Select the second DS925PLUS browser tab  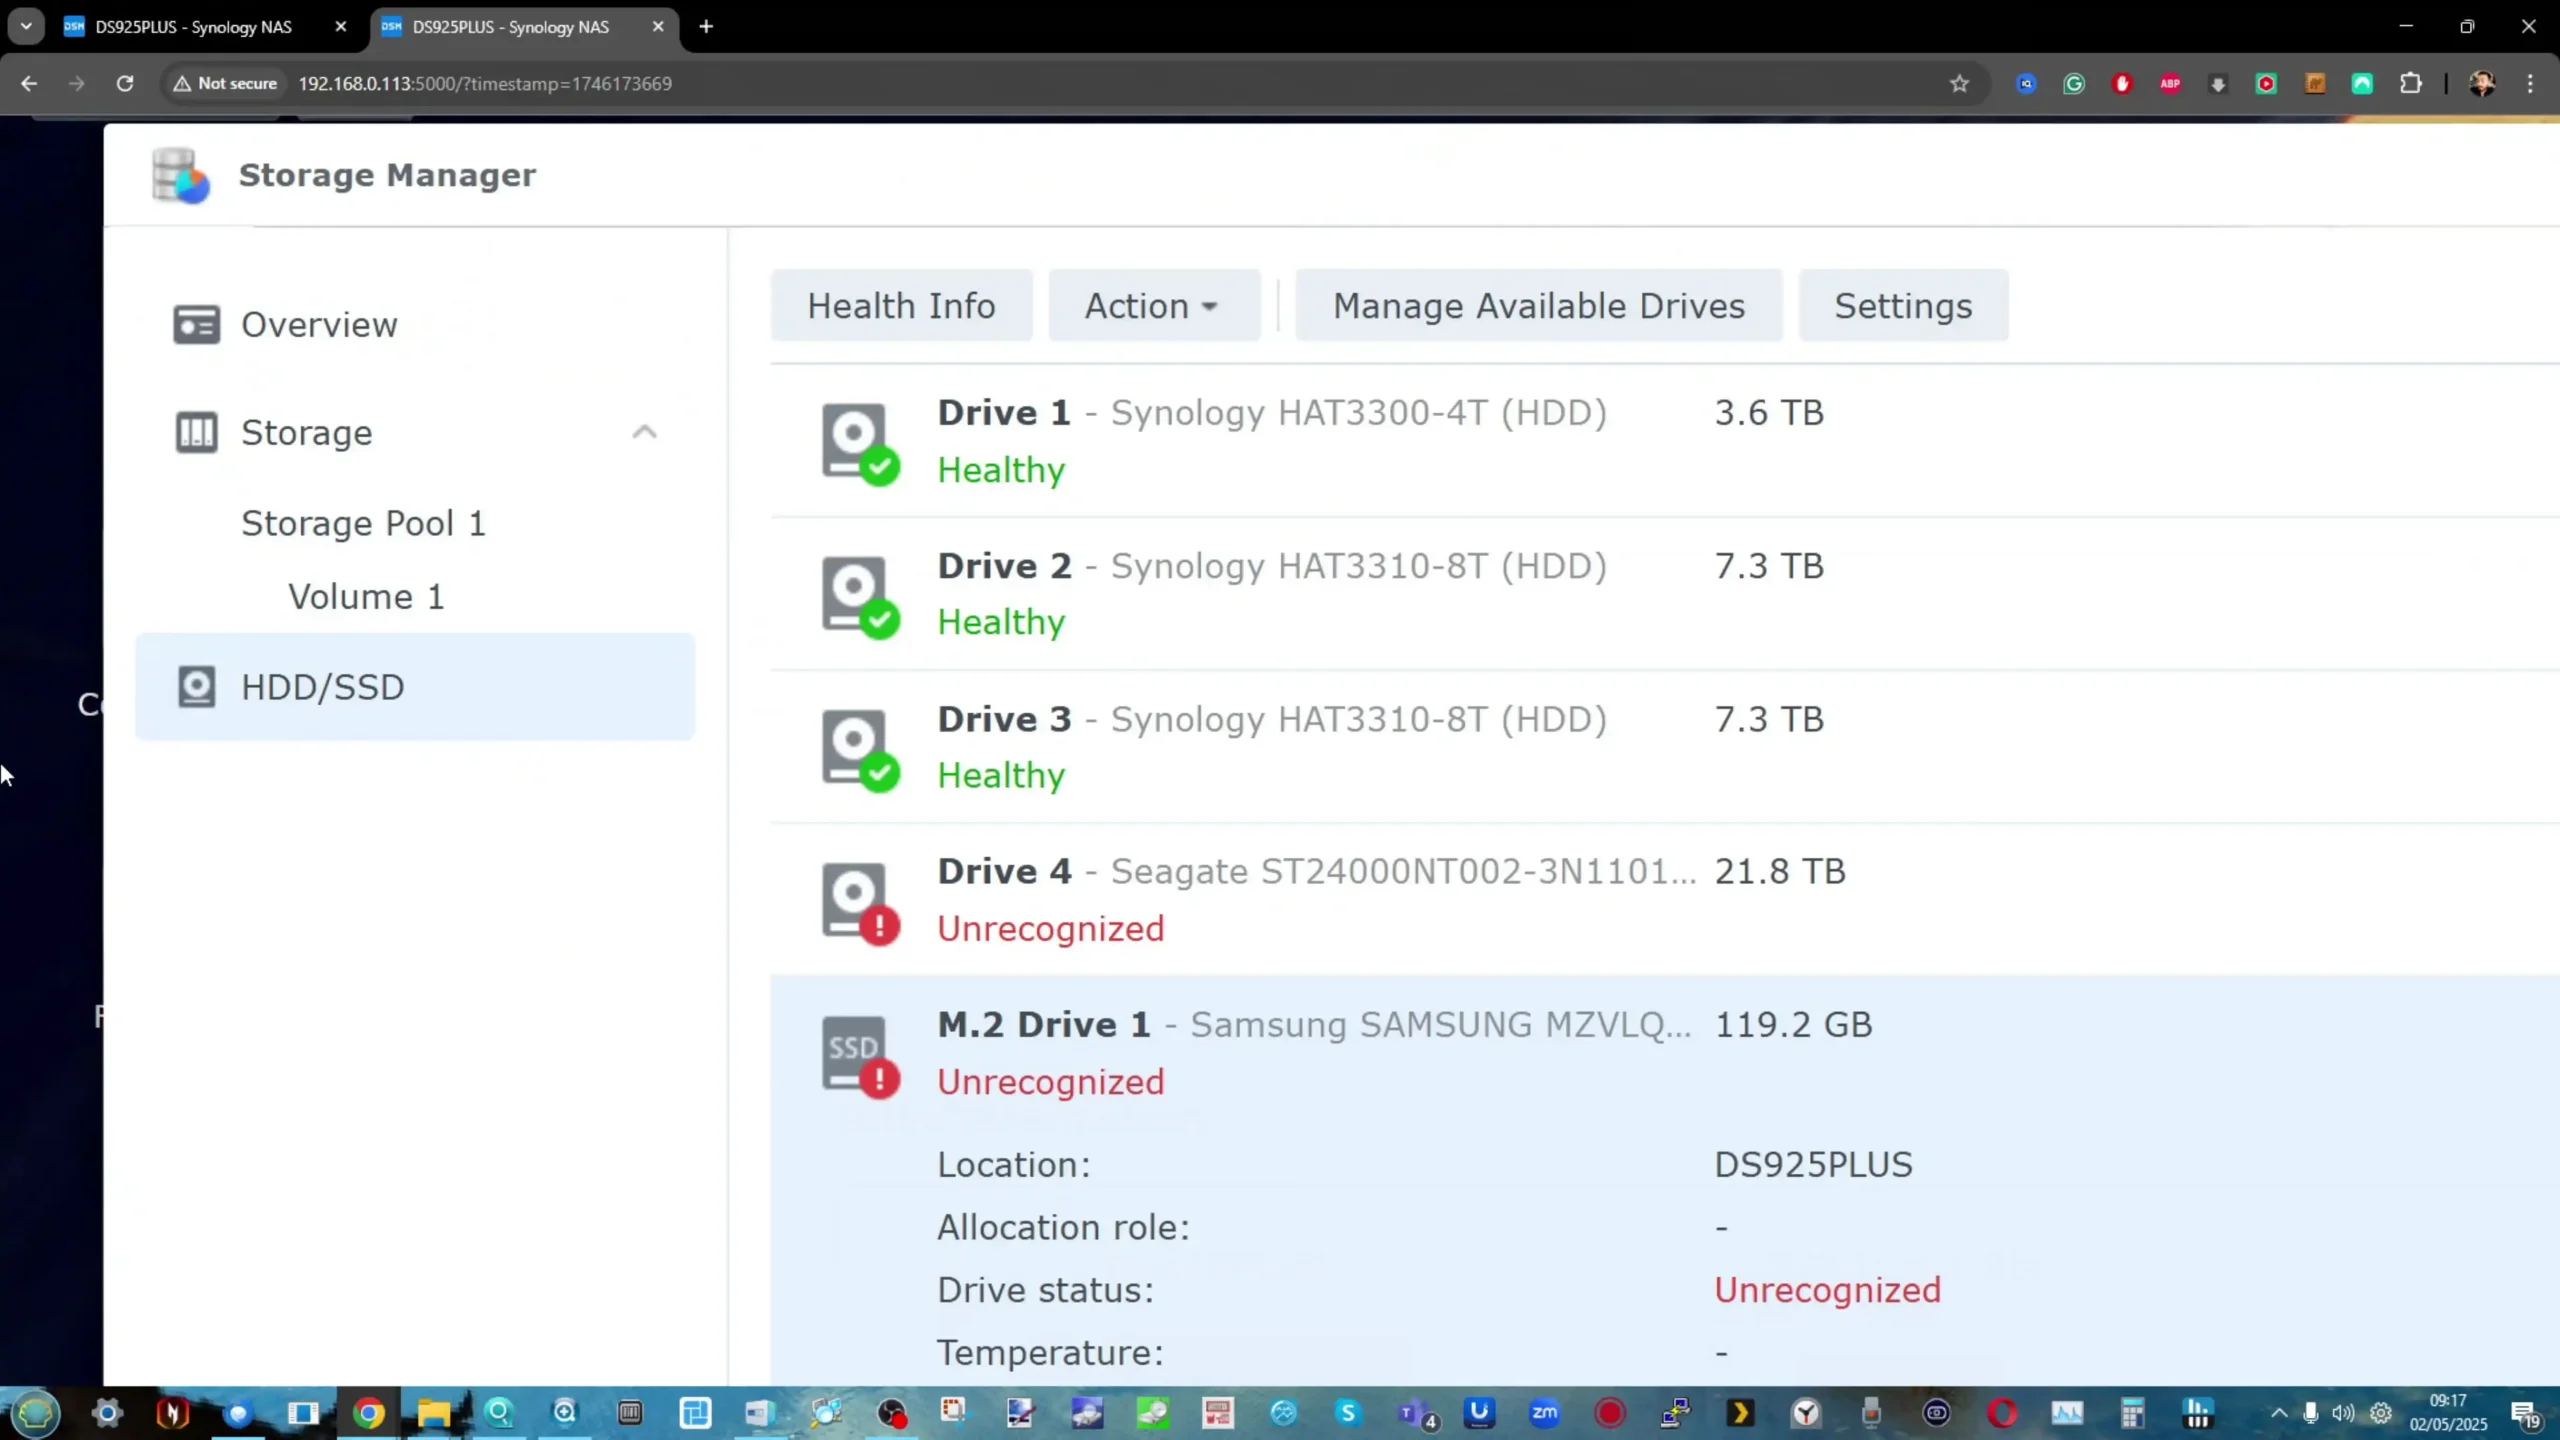[x=510, y=27]
